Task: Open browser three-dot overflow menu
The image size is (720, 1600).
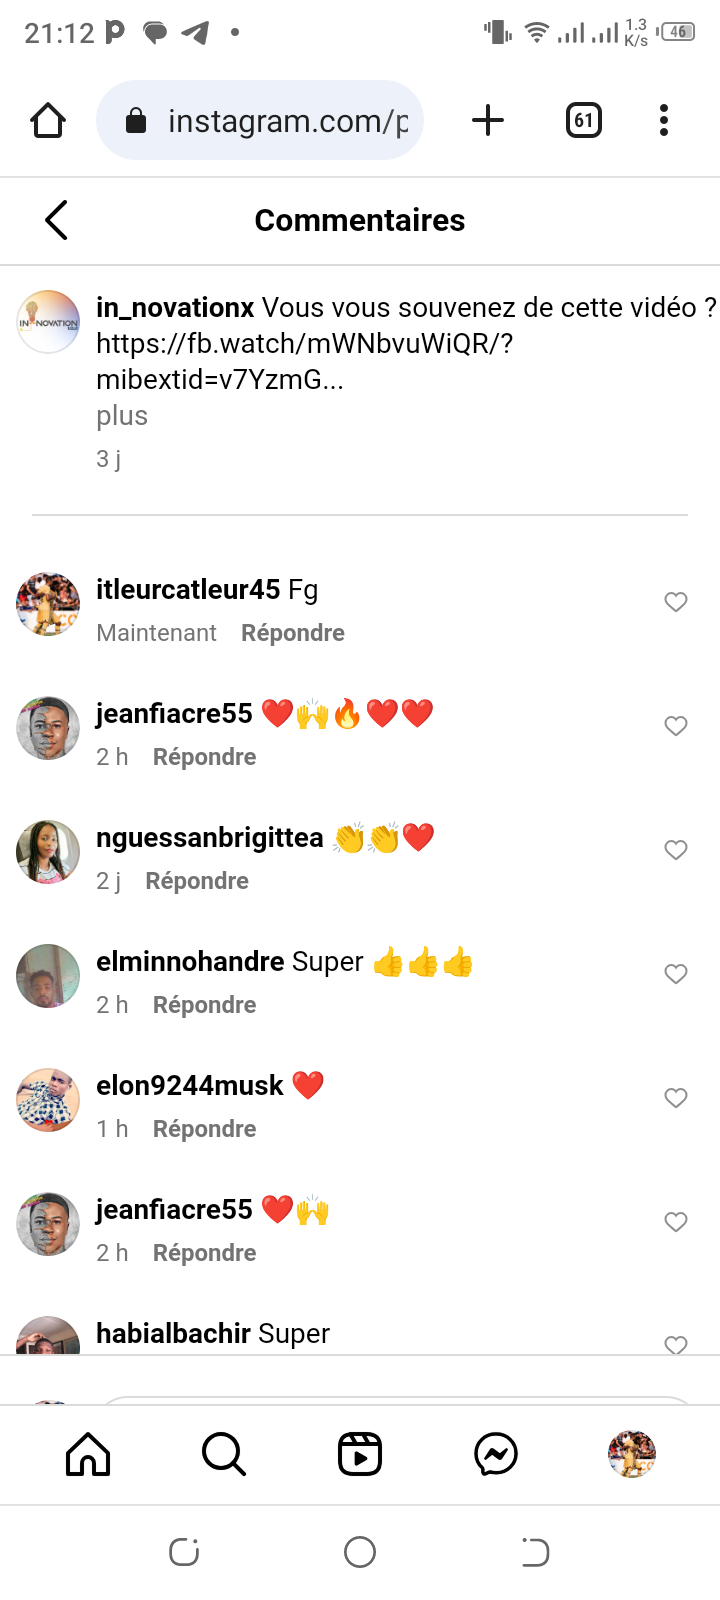Action: point(664,121)
